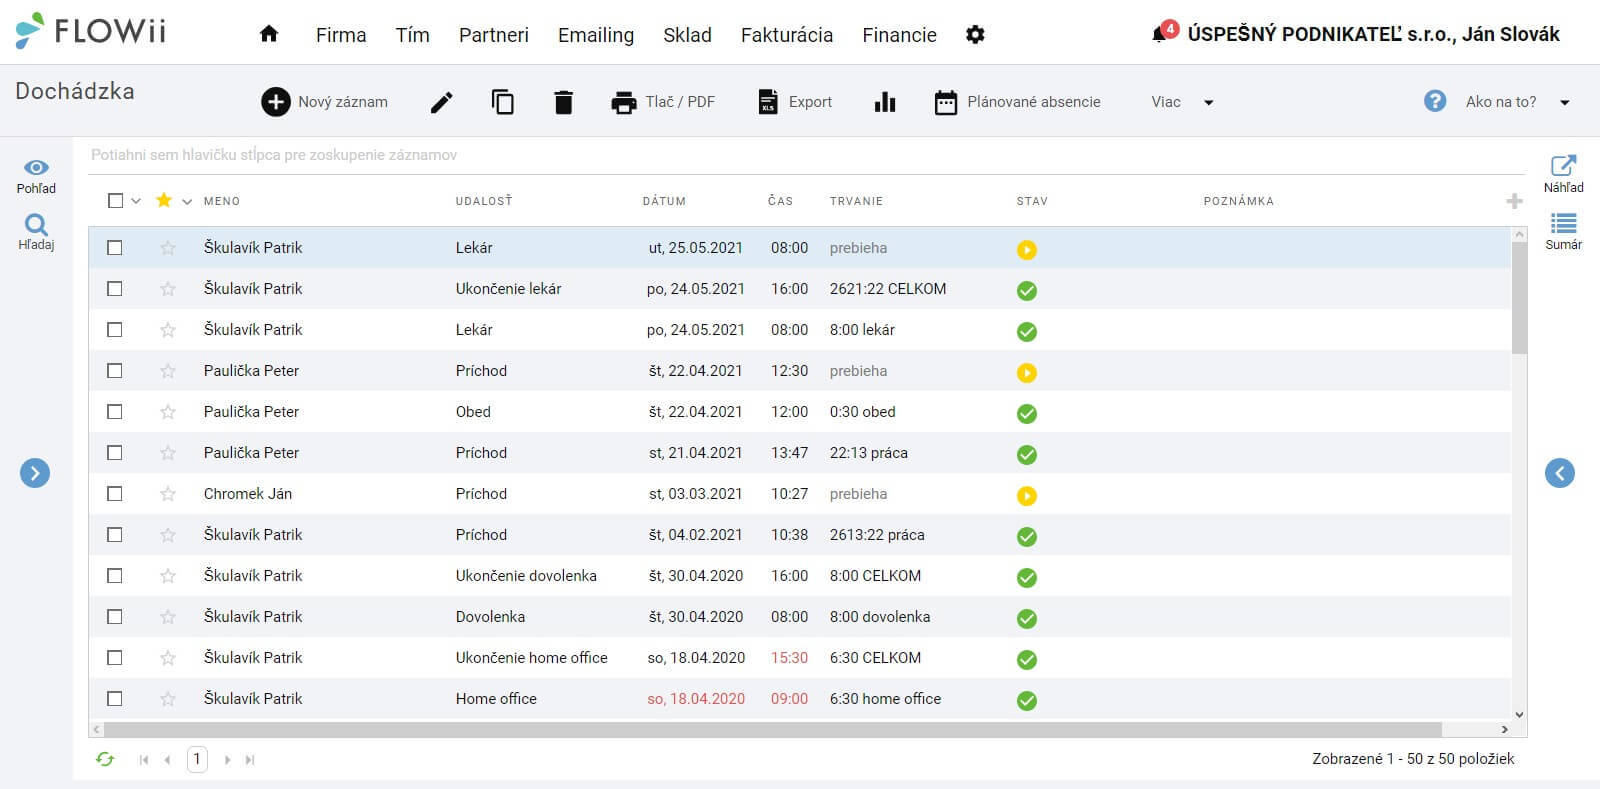Go to the last page arrow
The height and width of the screenshot is (789, 1600).
click(250, 760)
